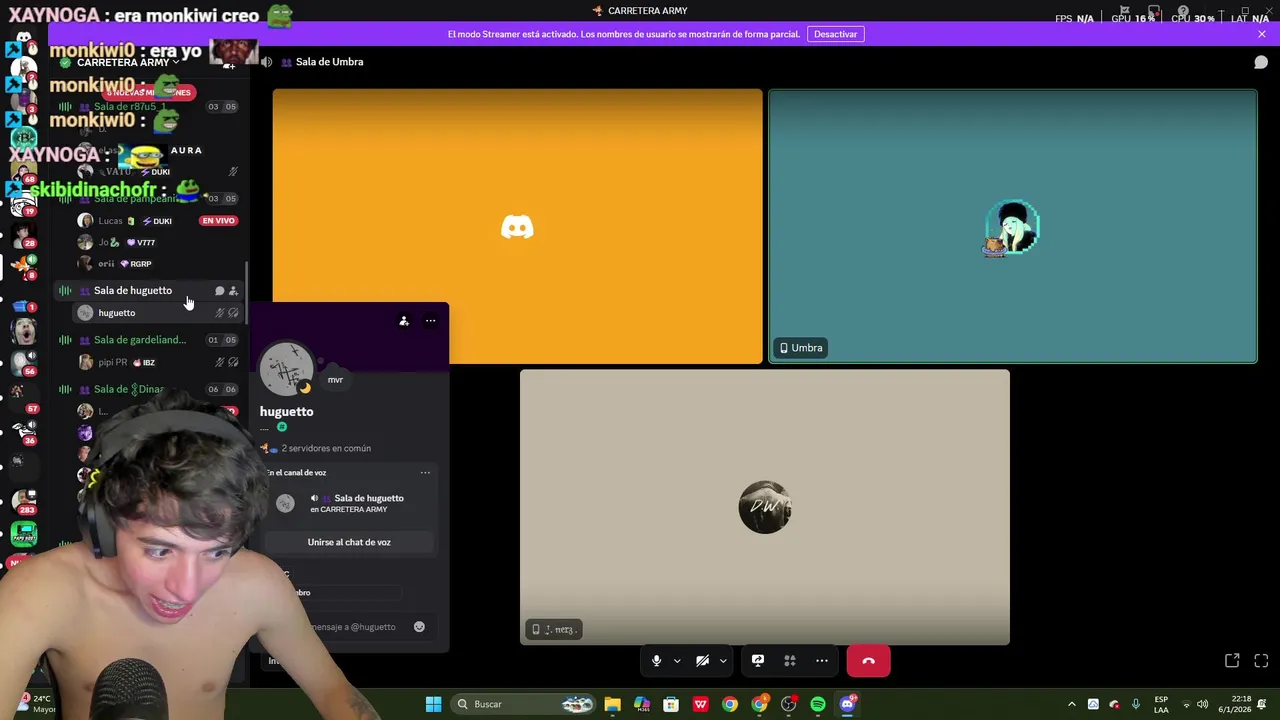Pop out the call window
Image resolution: width=1280 pixels, height=720 pixels.
1232,661
